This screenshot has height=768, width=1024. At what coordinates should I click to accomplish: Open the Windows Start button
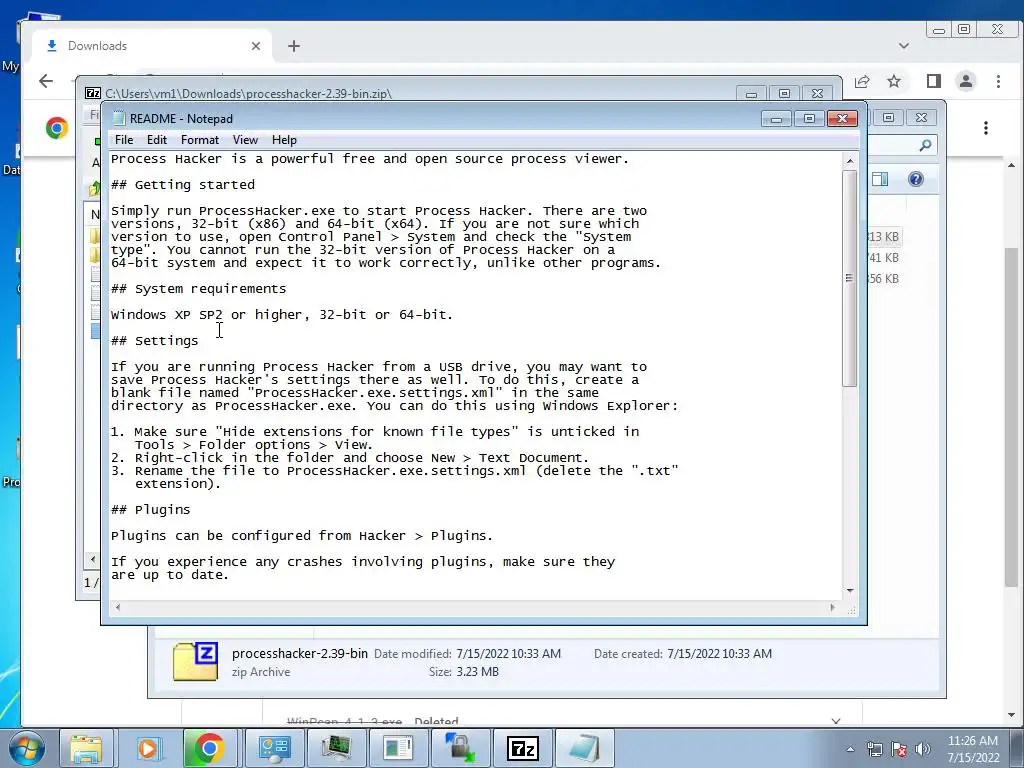click(27, 748)
